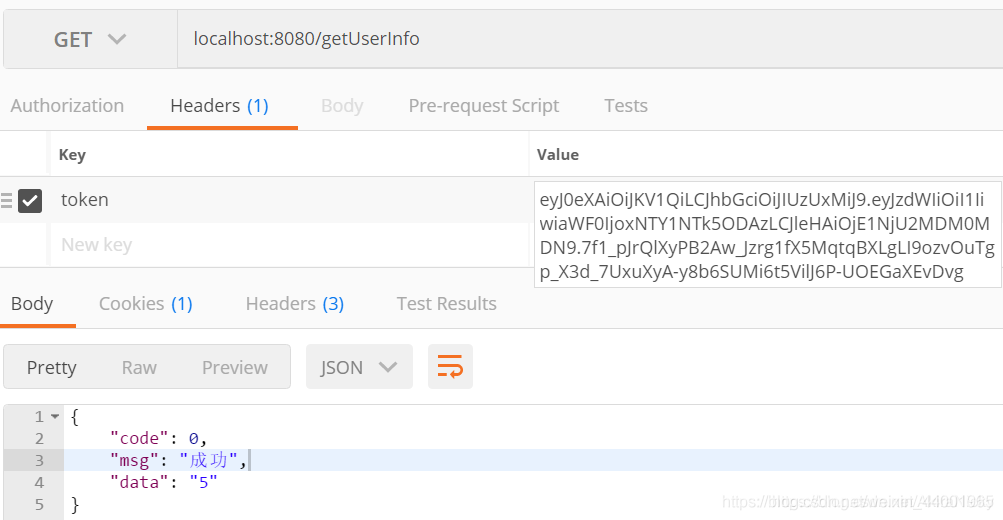Open the GET method dropdown

pyautogui.click(x=90, y=40)
